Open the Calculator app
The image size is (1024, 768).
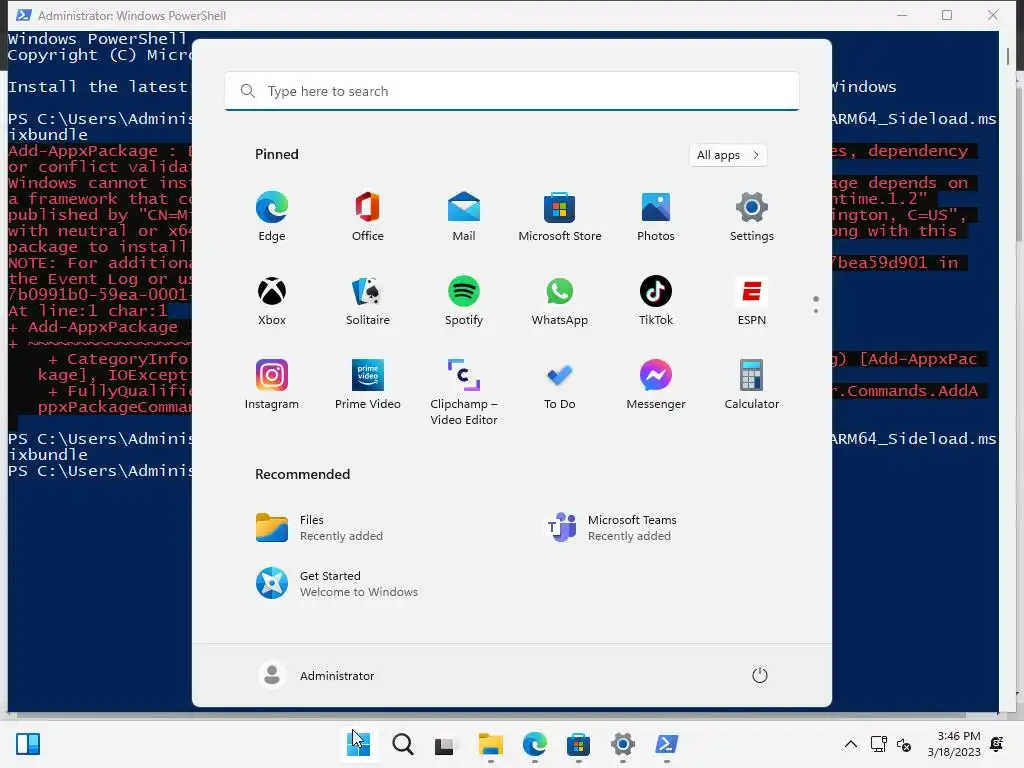click(752, 385)
